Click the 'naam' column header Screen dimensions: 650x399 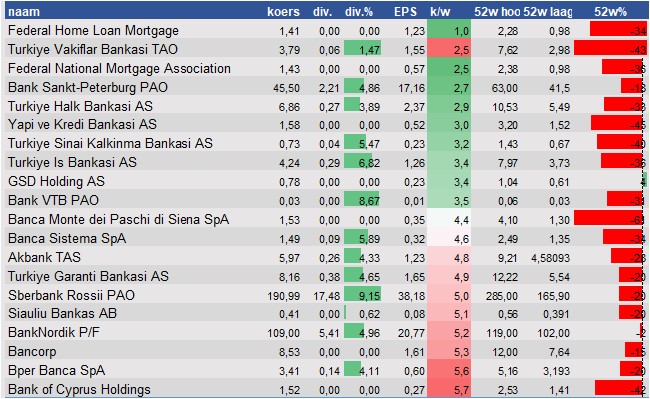[24, 12]
